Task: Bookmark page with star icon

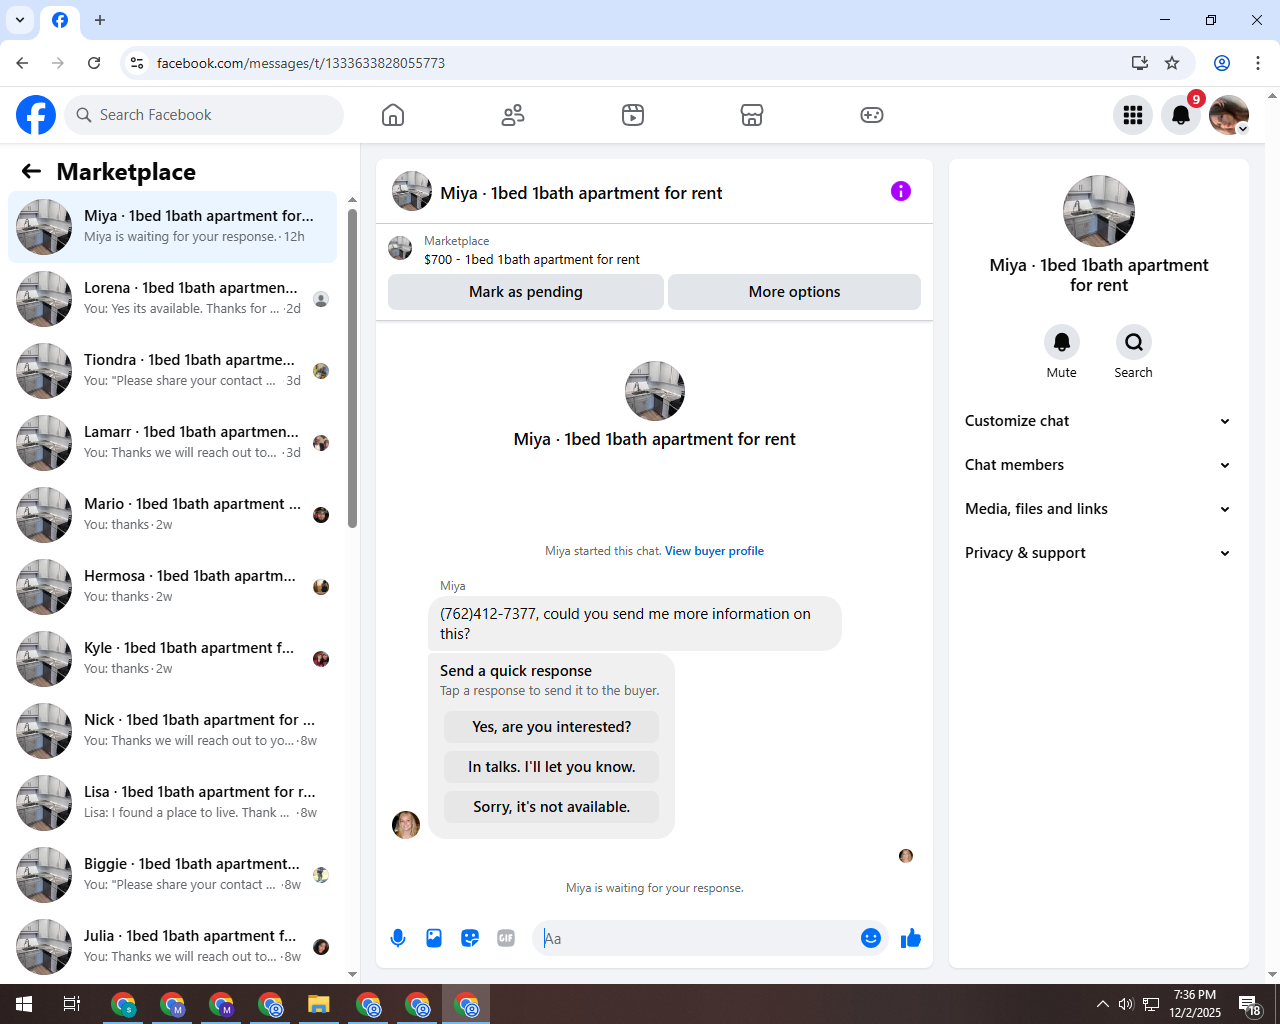Action: 1172,63
